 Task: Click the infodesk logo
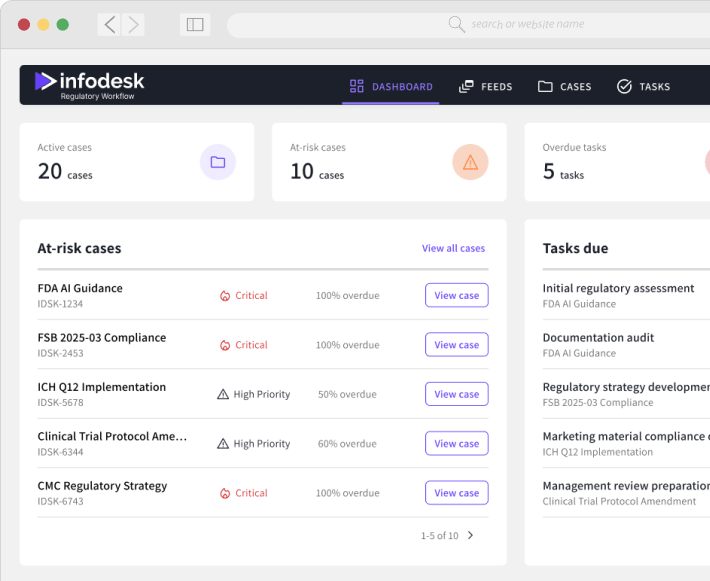coord(89,86)
